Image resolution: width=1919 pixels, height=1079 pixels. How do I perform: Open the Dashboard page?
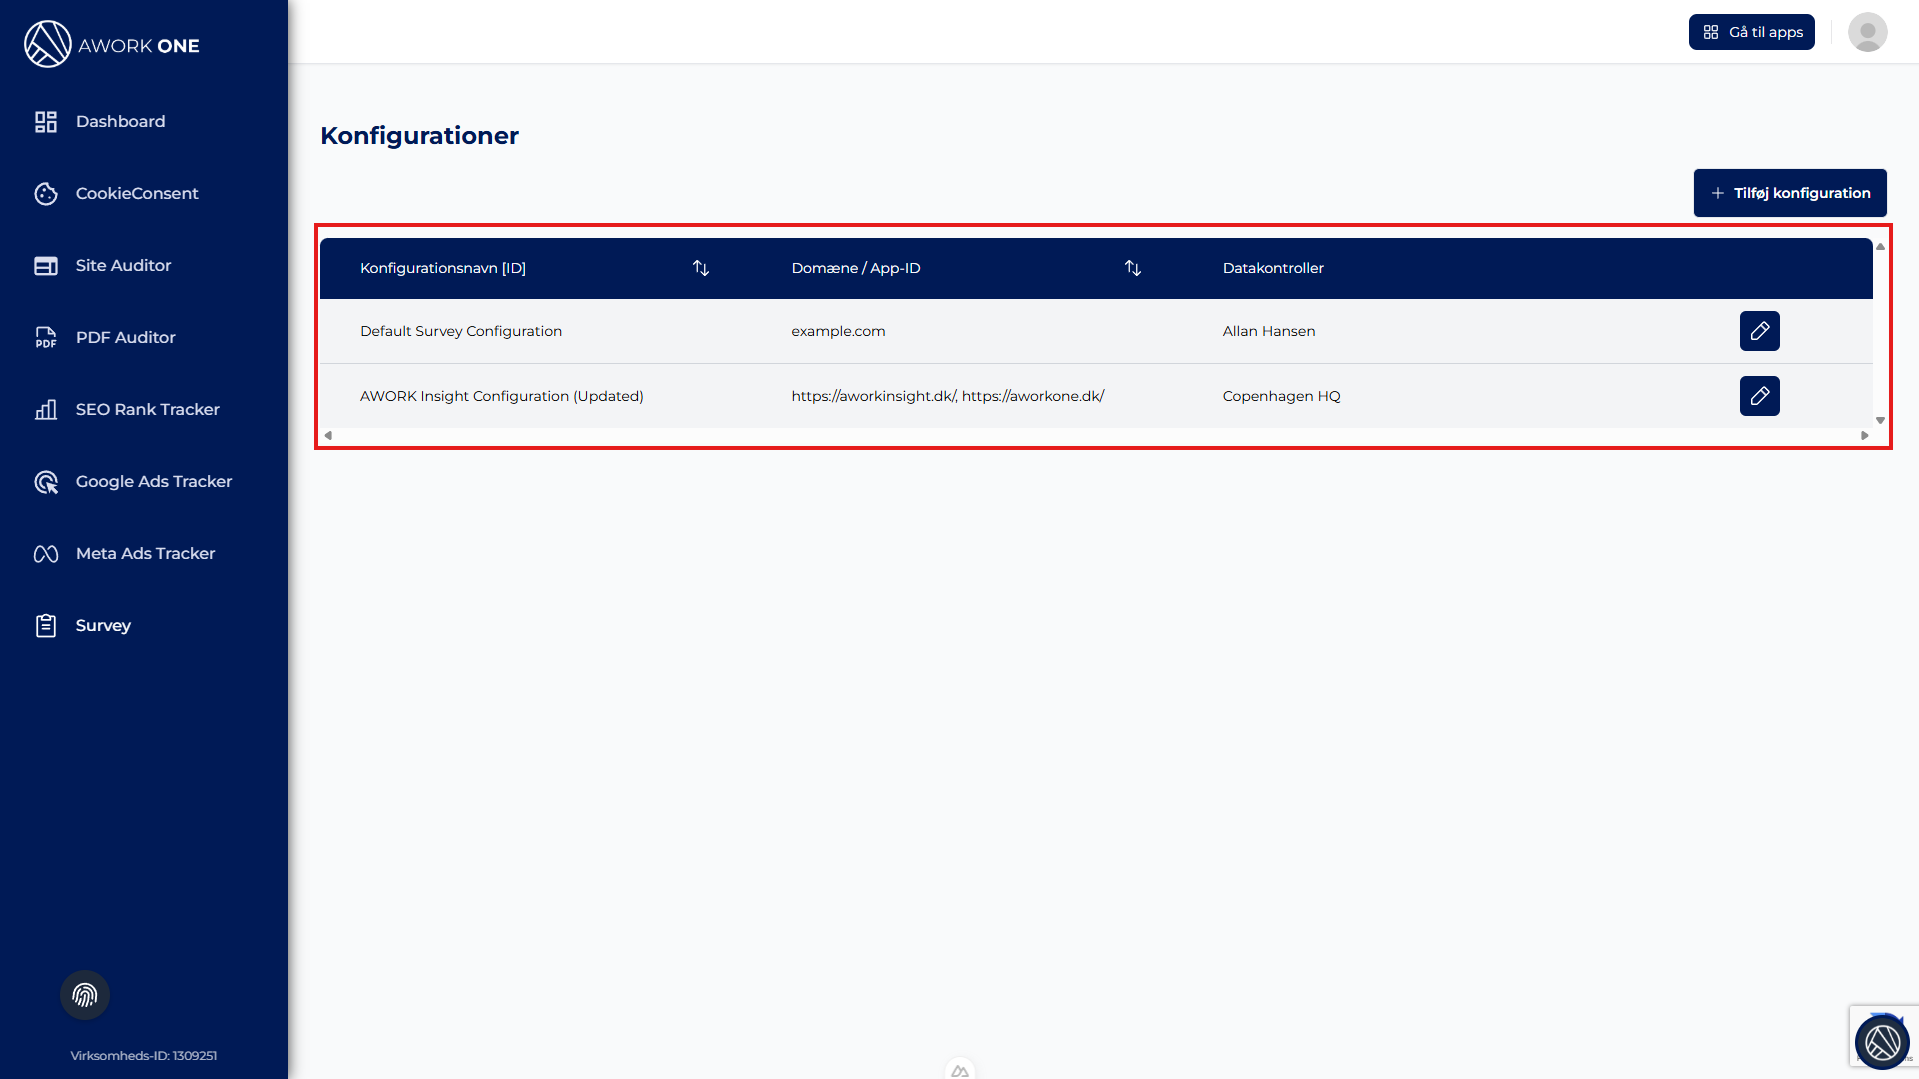click(120, 121)
